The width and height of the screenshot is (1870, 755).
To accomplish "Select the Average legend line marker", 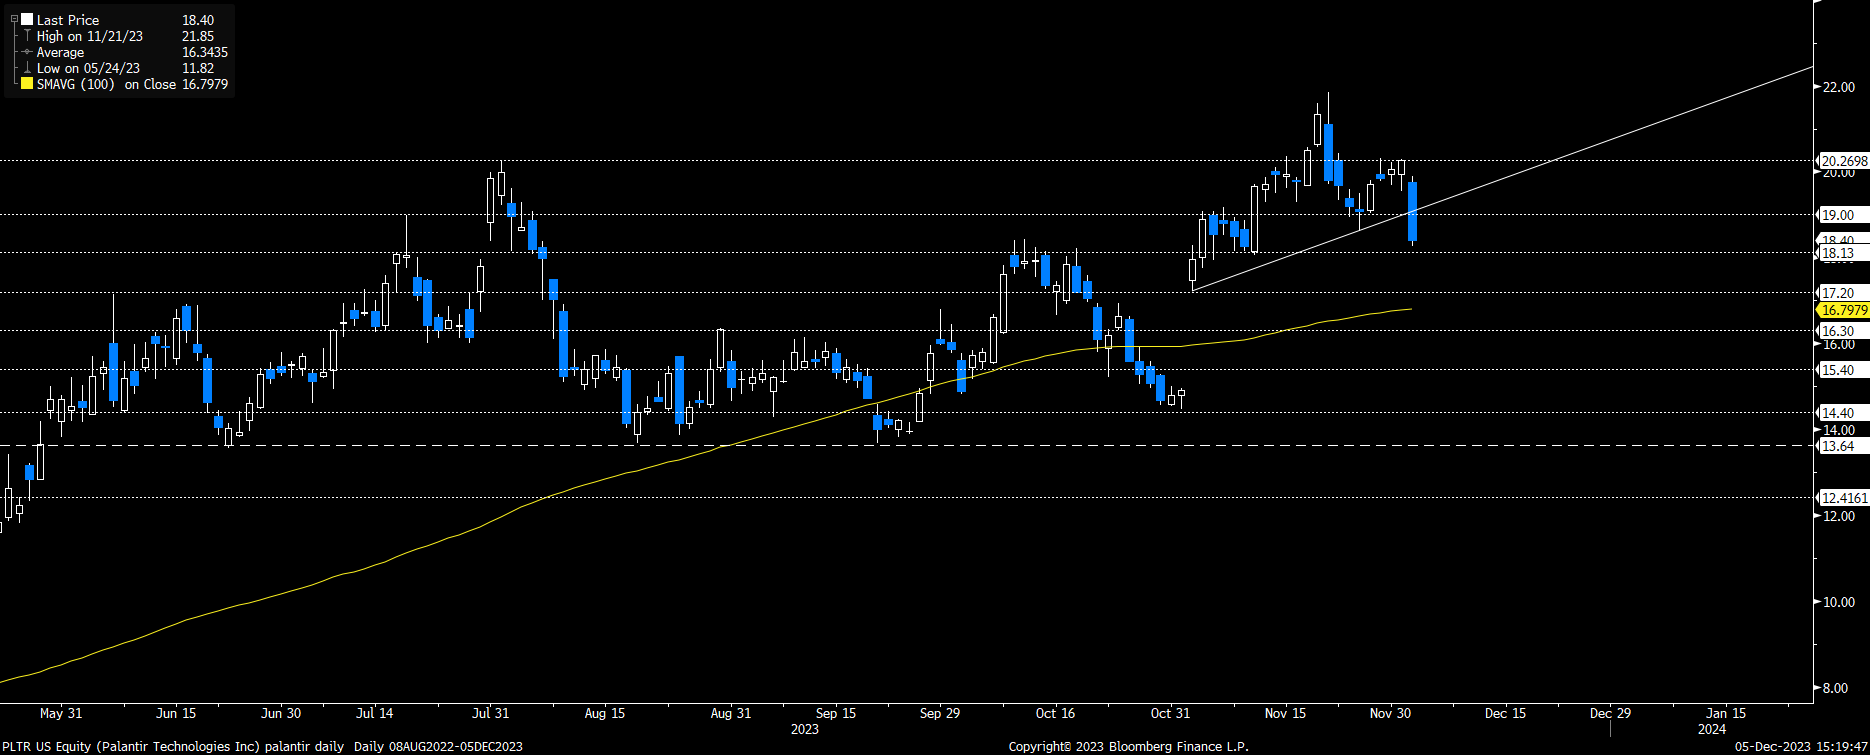I will pyautogui.click(x=27, y=52).
